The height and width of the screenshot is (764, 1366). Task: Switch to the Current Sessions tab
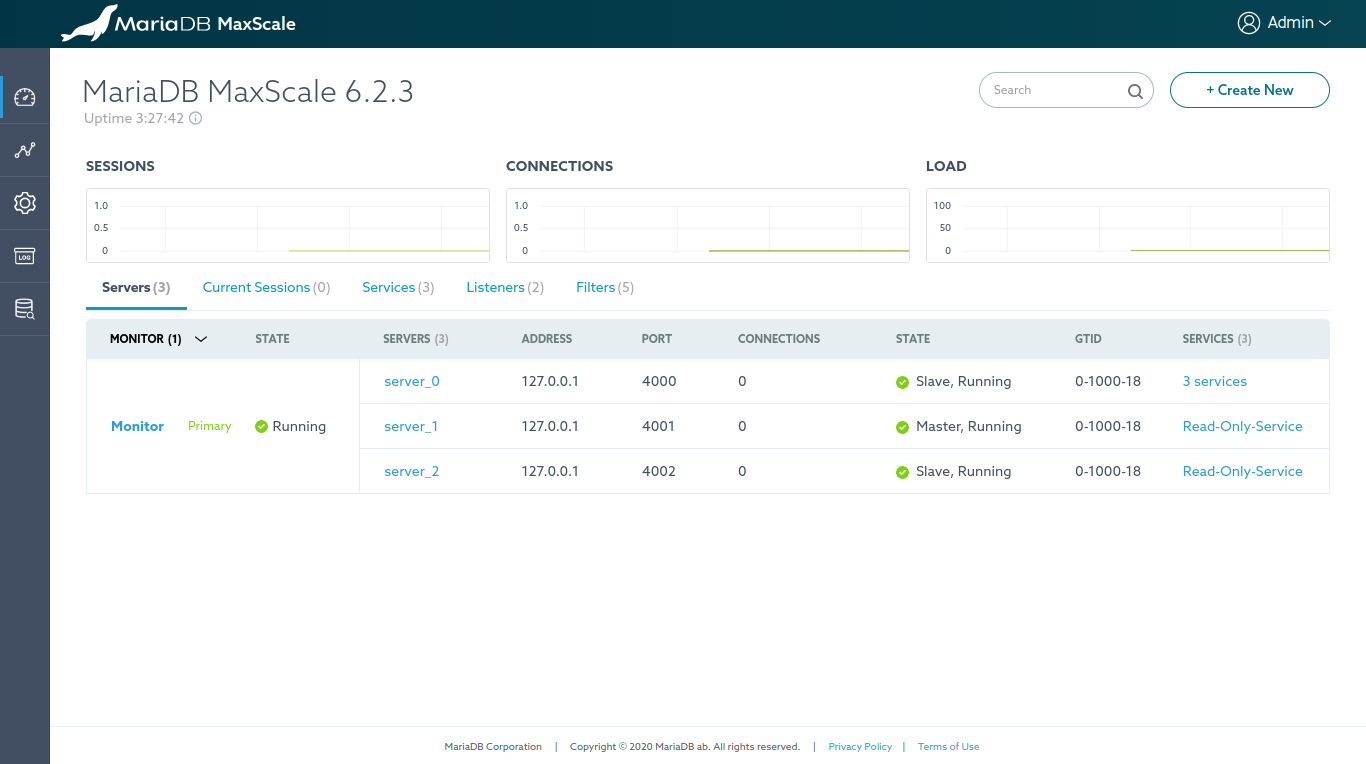pos(266,287)
